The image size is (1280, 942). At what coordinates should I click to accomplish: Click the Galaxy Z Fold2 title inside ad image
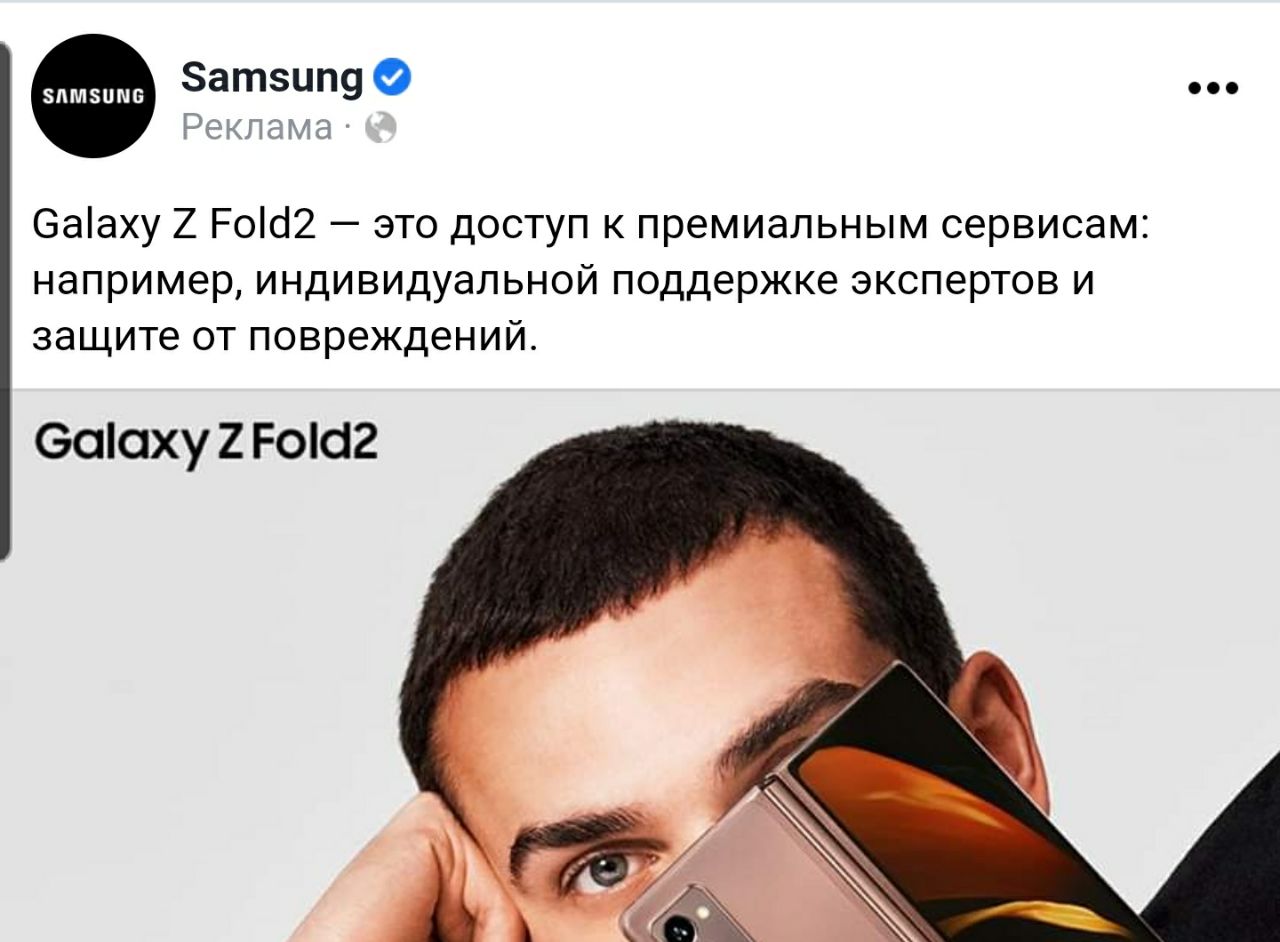point(206,441)
